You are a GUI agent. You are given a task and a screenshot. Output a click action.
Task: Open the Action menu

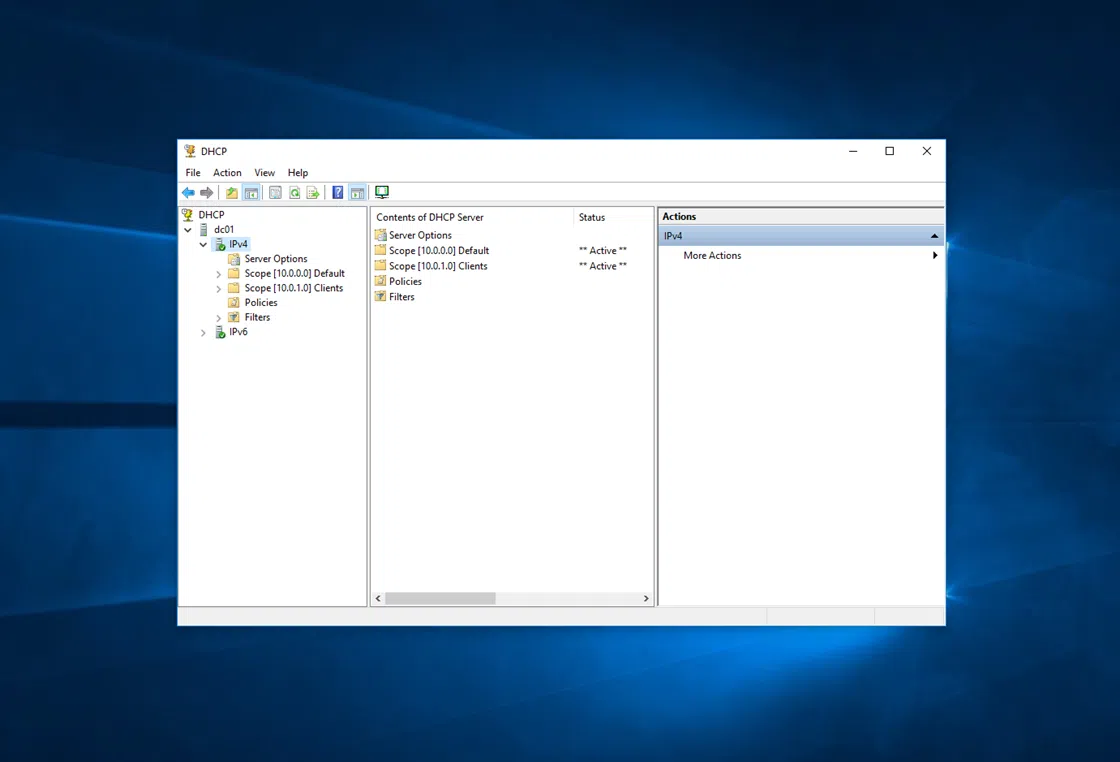point(227,172)
